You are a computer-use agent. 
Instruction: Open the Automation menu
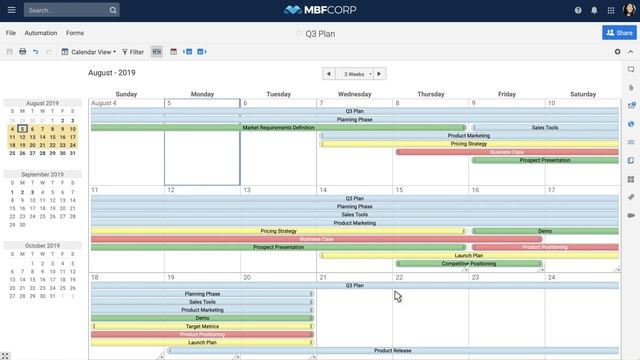41,33
